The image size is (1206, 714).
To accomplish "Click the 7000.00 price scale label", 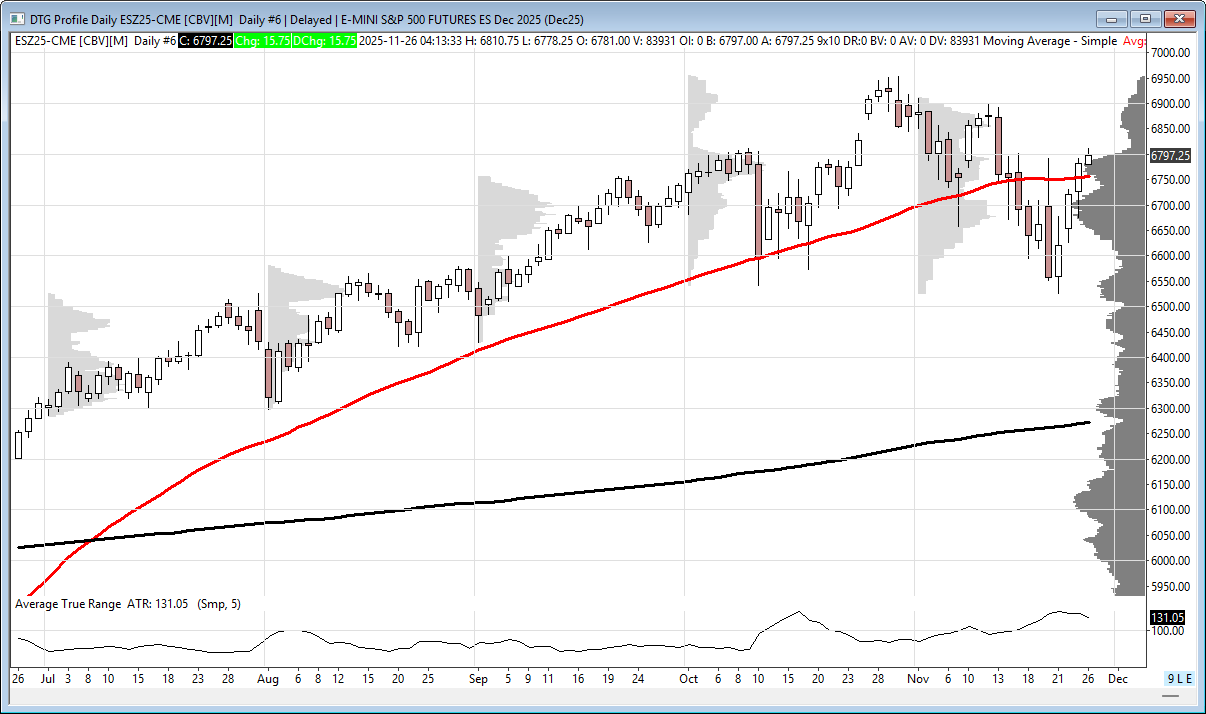I will [1168, 53].
